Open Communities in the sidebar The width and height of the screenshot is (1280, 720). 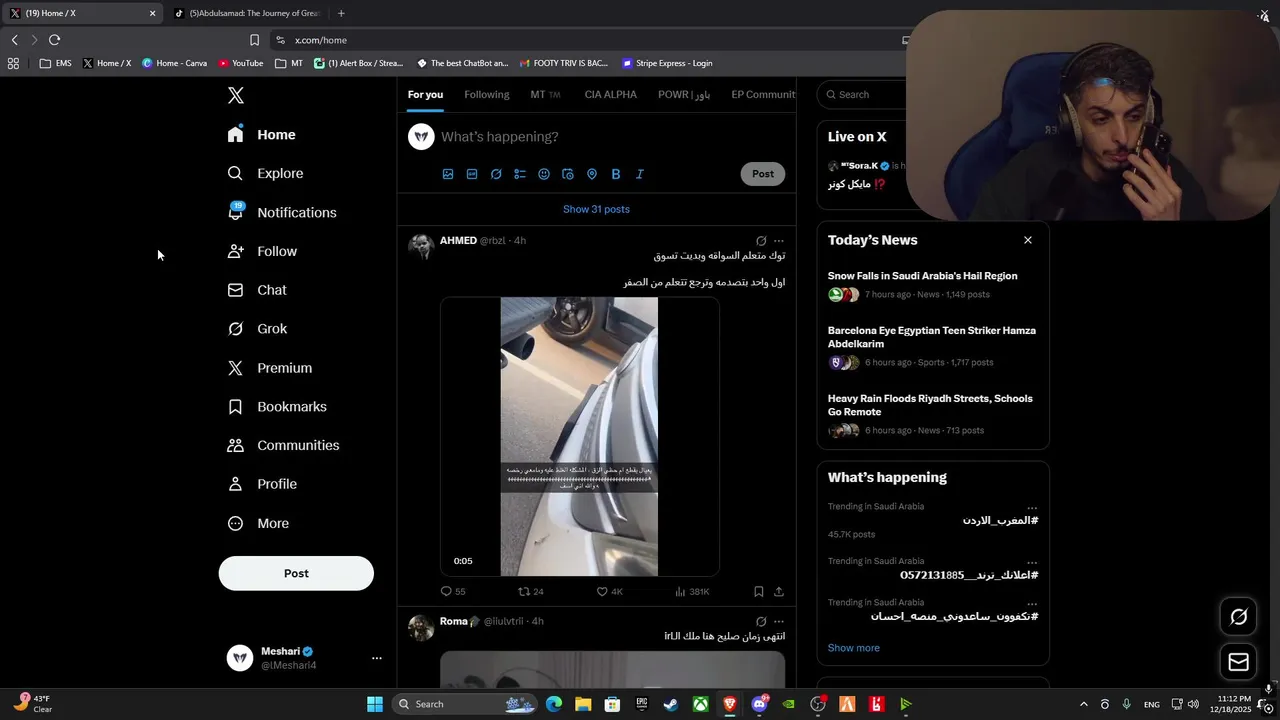pyautogui.click(x=283, y=445)
